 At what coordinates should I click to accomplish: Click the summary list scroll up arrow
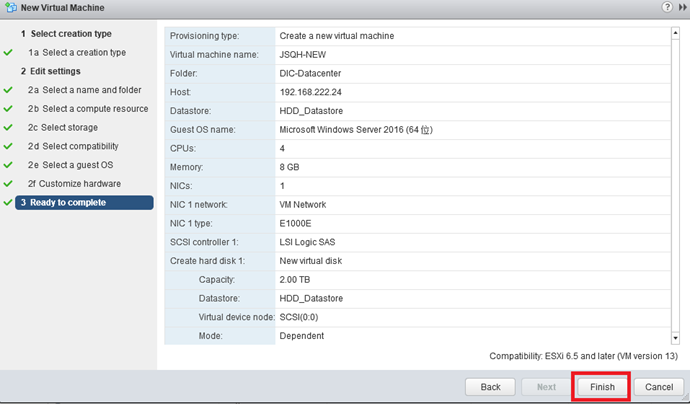[675, 33]
